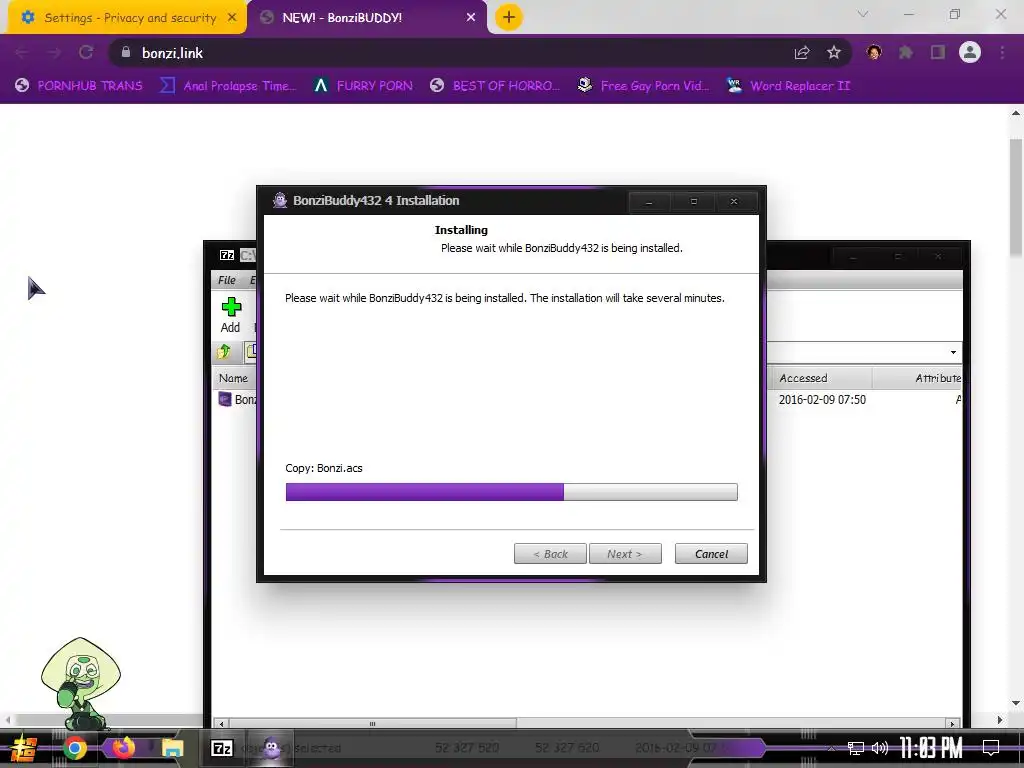The image size is (1024, 768).
Task: Click the page scrollbar up arrow
Action: click(1016, 113)
